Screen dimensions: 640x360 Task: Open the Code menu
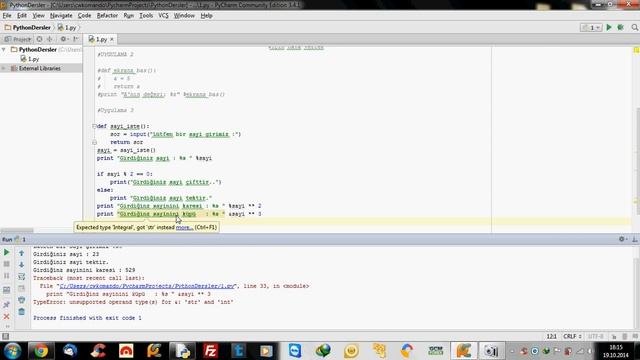click(x=84, y=16)
